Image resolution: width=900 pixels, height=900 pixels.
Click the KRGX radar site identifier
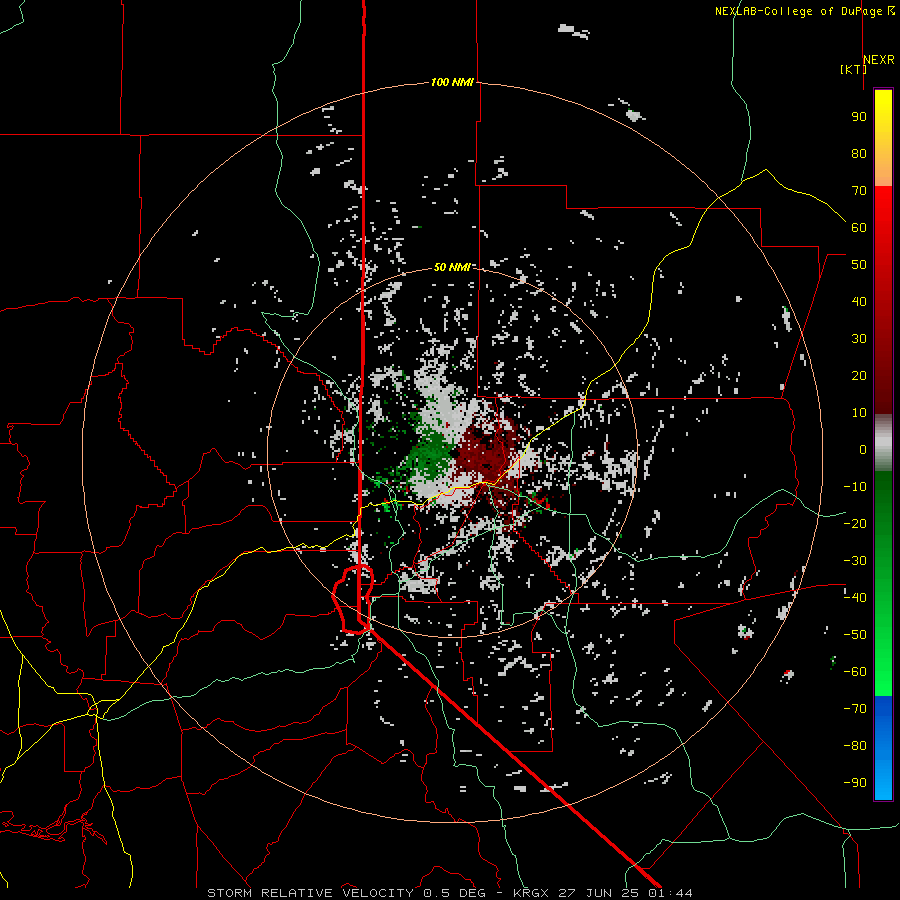535,893
